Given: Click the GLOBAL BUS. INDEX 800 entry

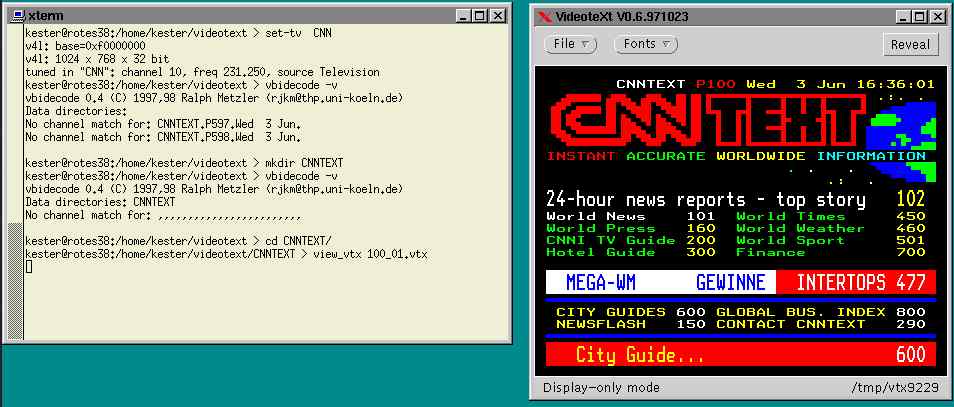Looking at the screenshot, I should 821,312.
